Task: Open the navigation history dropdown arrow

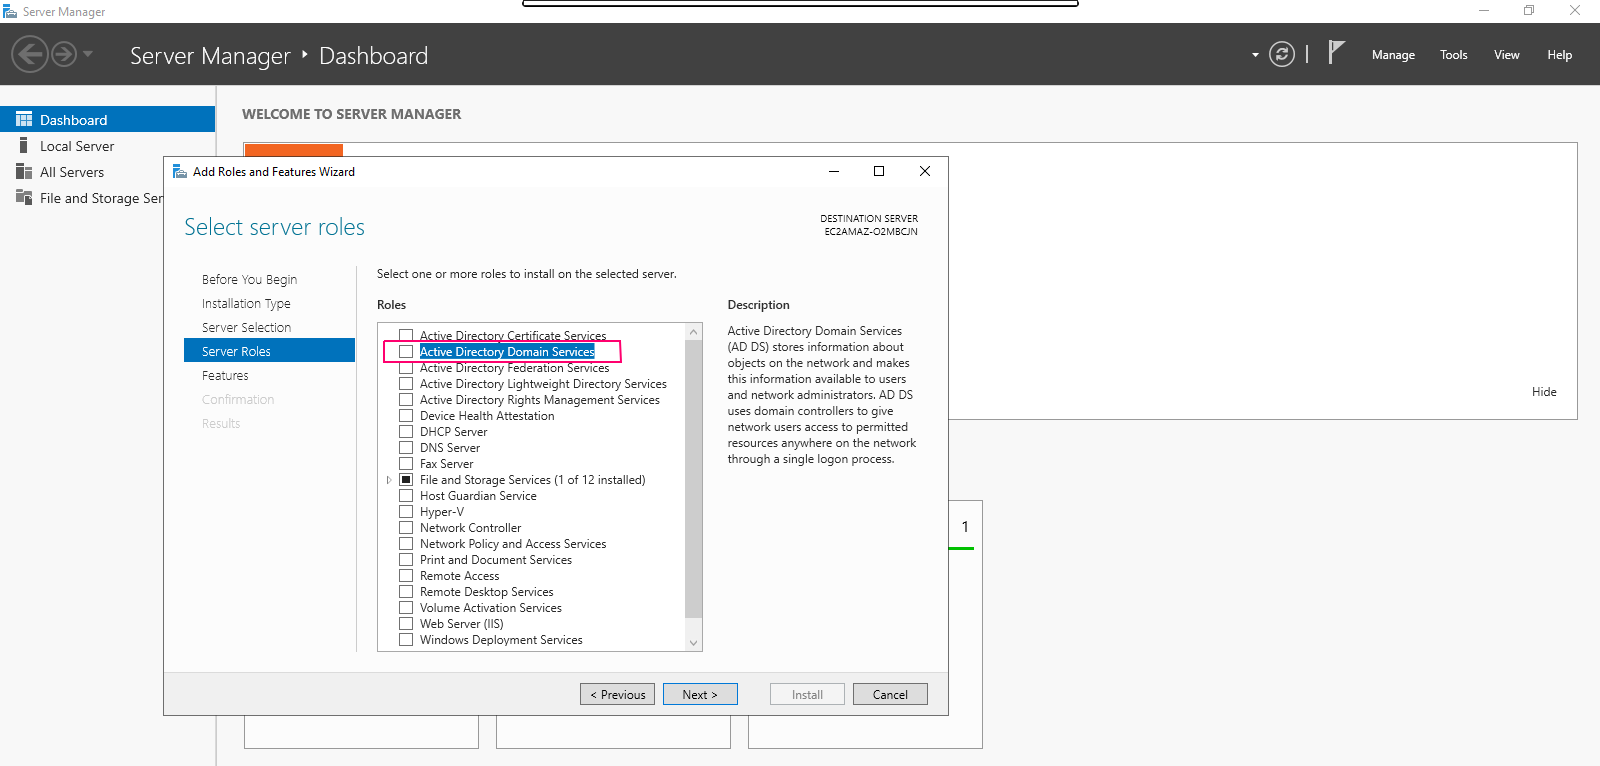Action: (88, 54)
